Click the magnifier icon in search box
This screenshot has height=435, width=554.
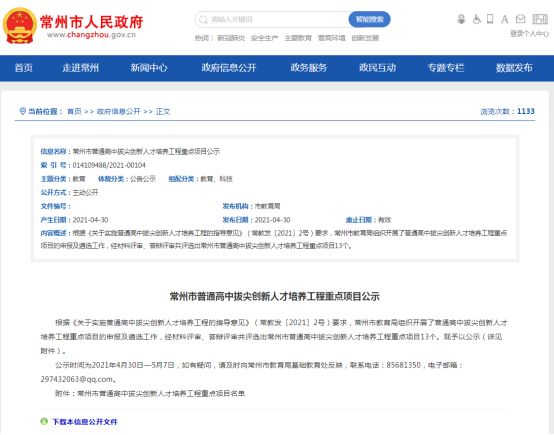(x=203, y=19)
